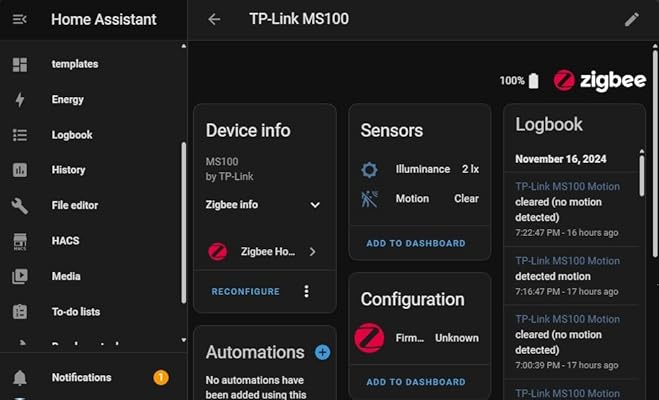Collapse the Home Assistant sidebar menu icon
This screenshot has height=400, width=659.
pyautogui.click(x=20, y=19)
